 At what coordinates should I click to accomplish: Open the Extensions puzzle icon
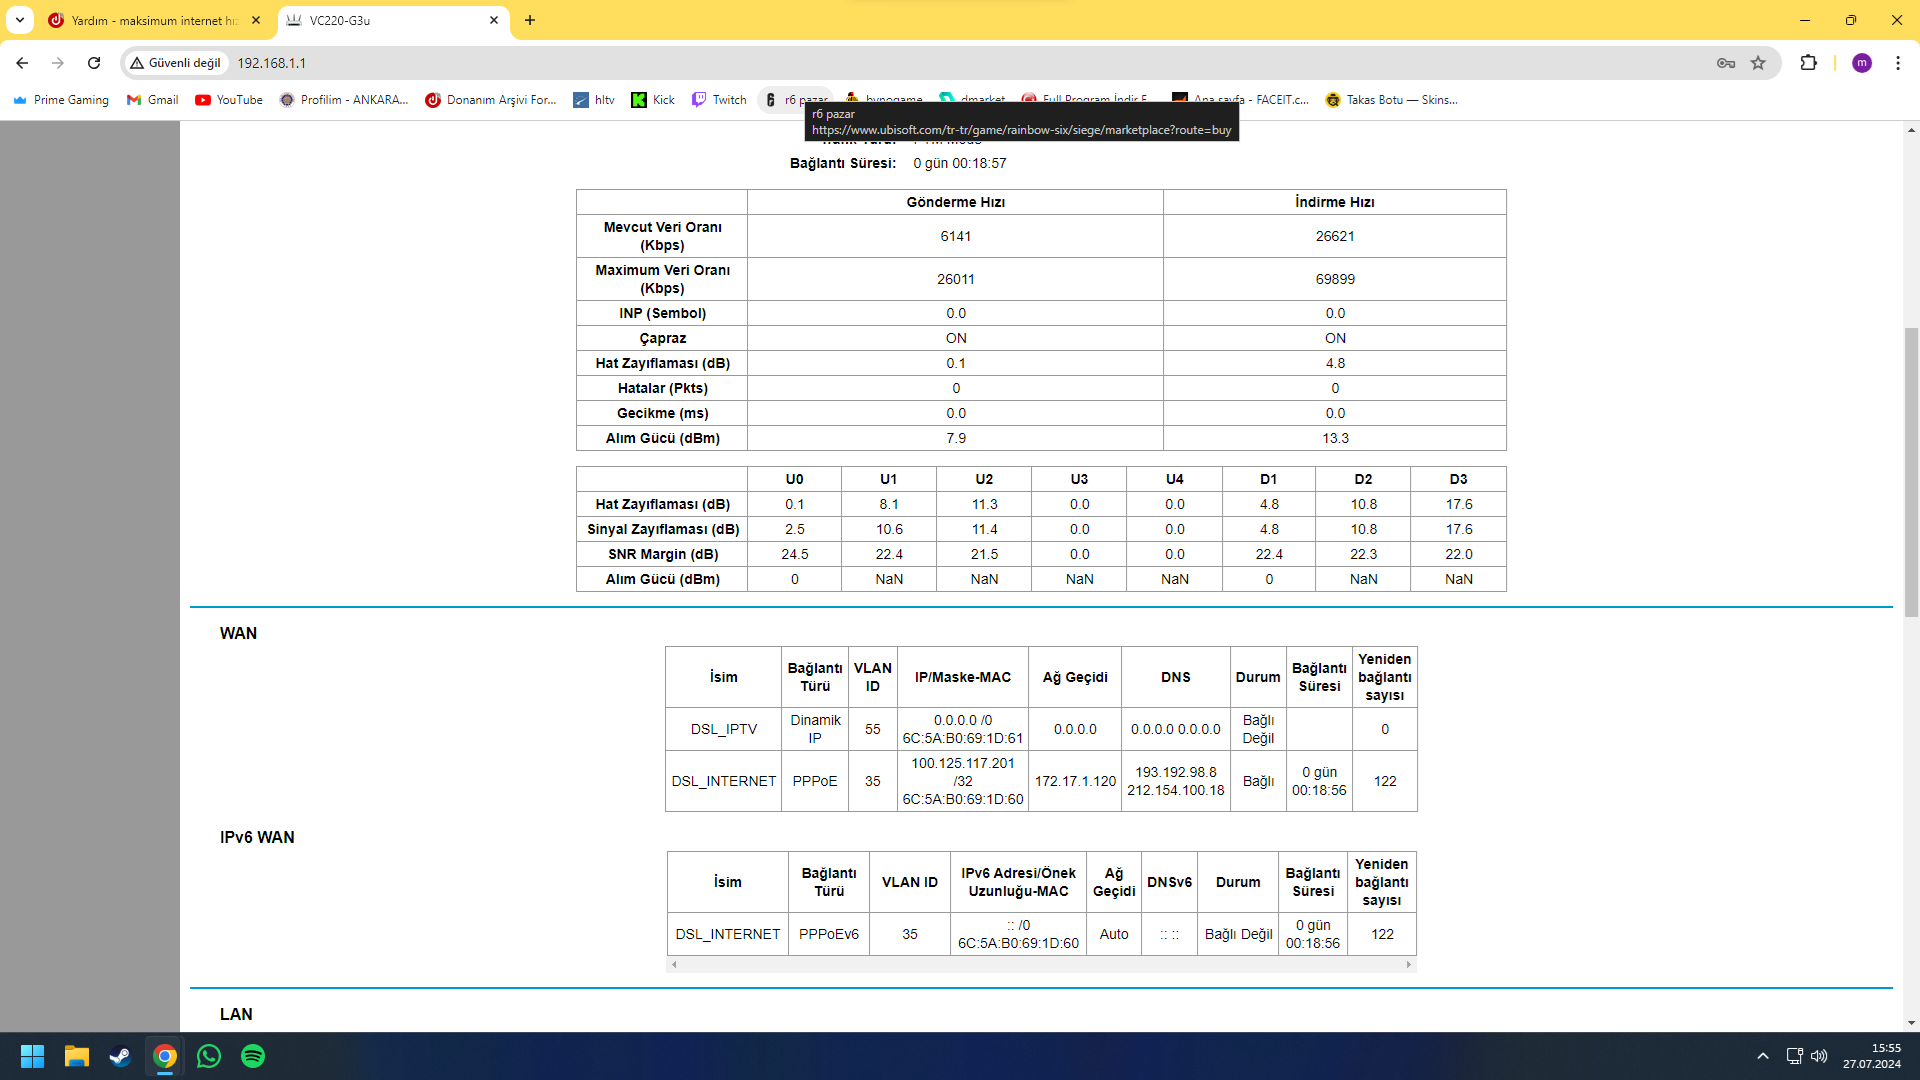click(x=1808, y=63)
